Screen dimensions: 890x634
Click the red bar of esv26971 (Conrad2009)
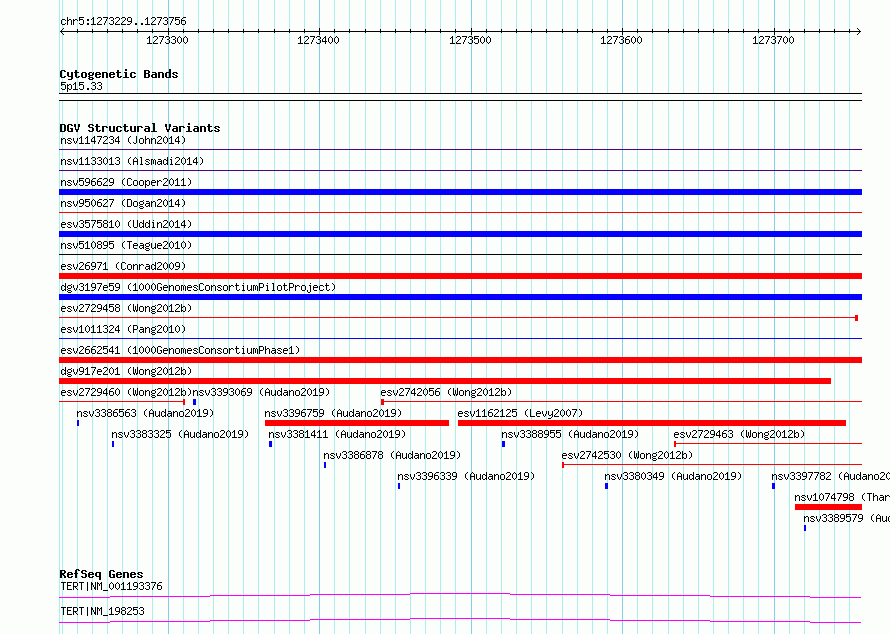(460, 276)
